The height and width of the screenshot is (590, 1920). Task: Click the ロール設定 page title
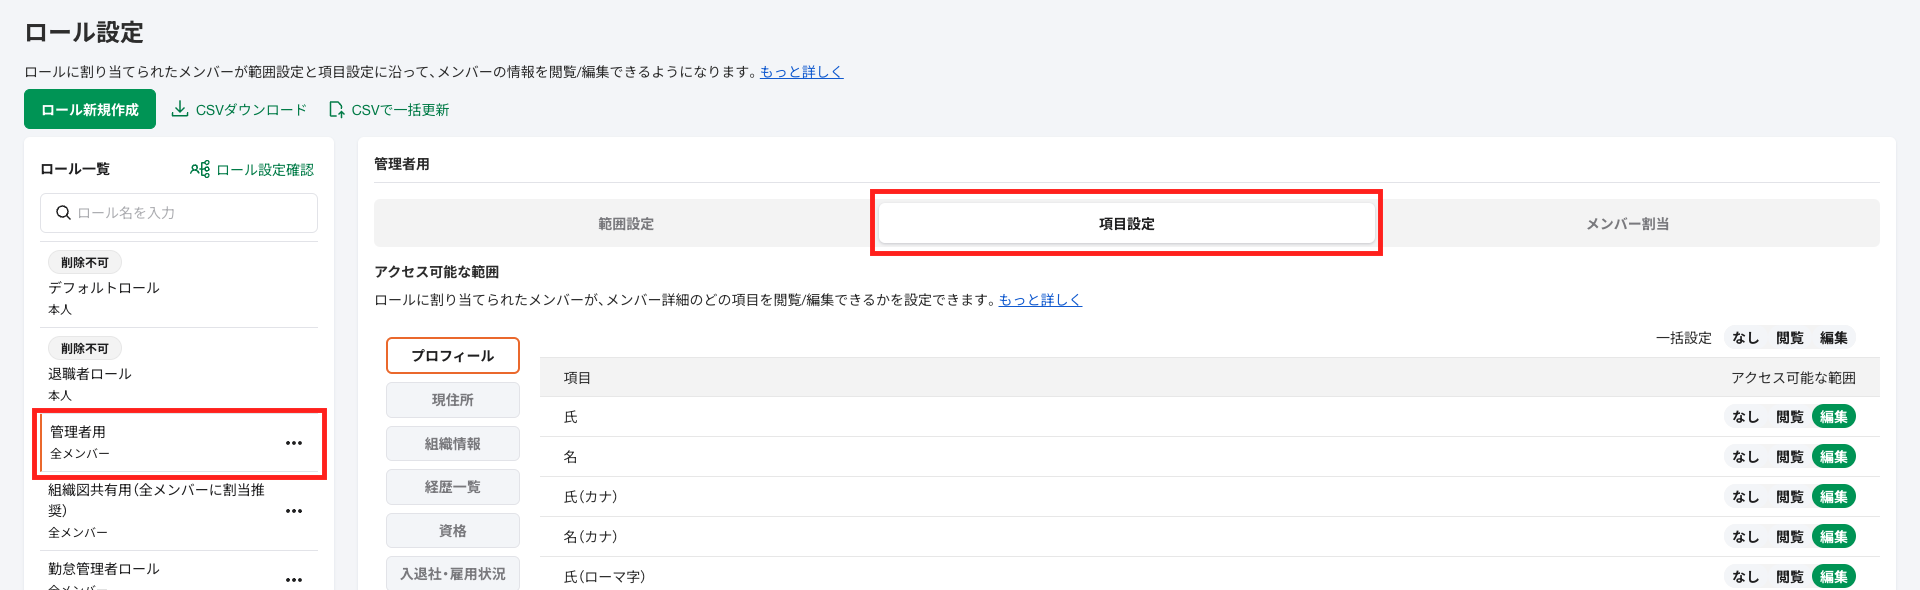(84, 33)
